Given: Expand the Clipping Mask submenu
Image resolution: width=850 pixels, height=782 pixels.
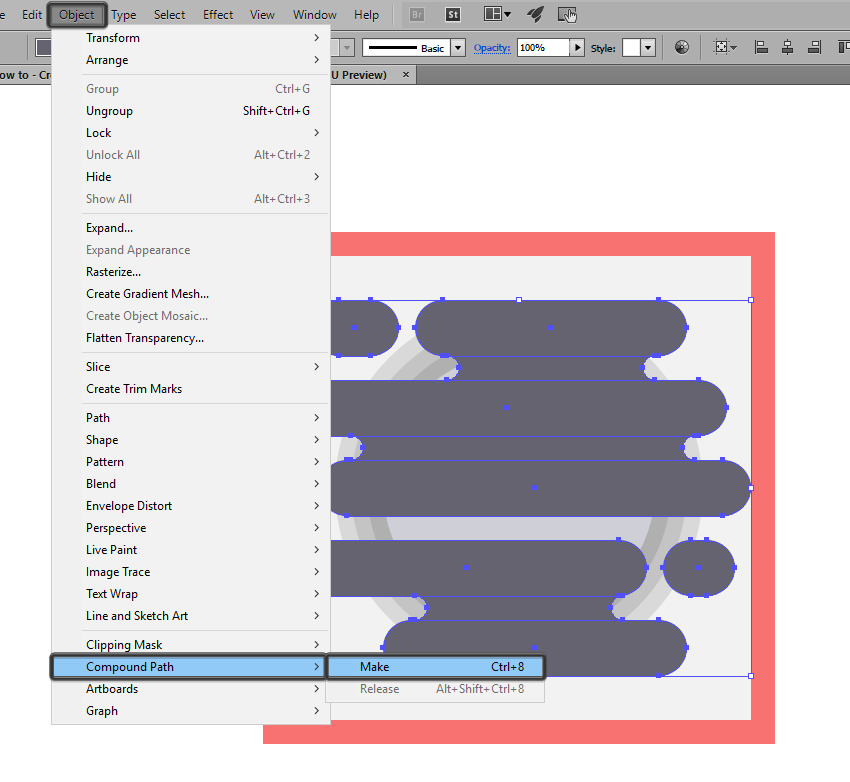Looking at the screenshot, I should click(191, 644).
